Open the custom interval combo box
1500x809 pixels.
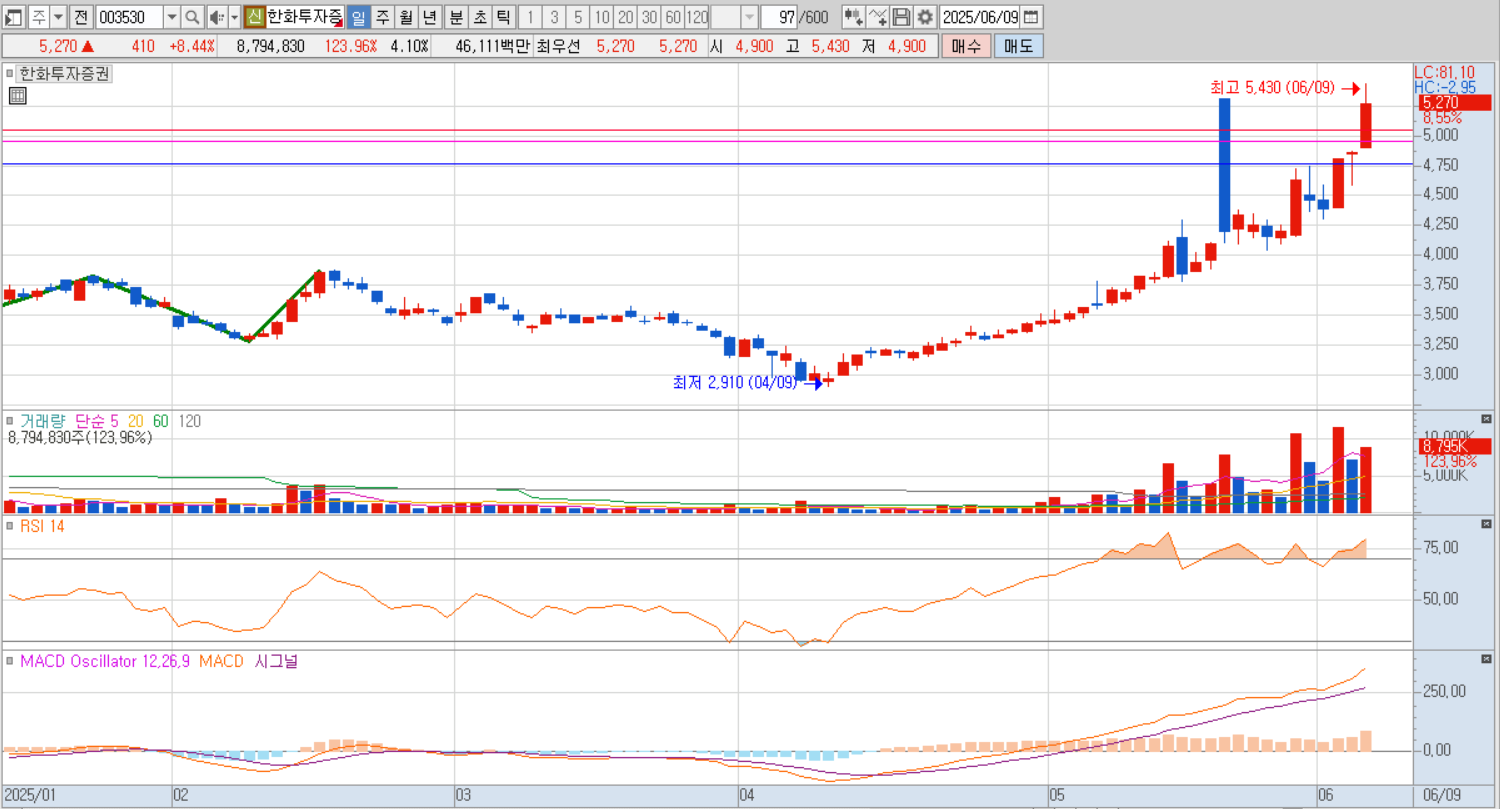point(735,17)
